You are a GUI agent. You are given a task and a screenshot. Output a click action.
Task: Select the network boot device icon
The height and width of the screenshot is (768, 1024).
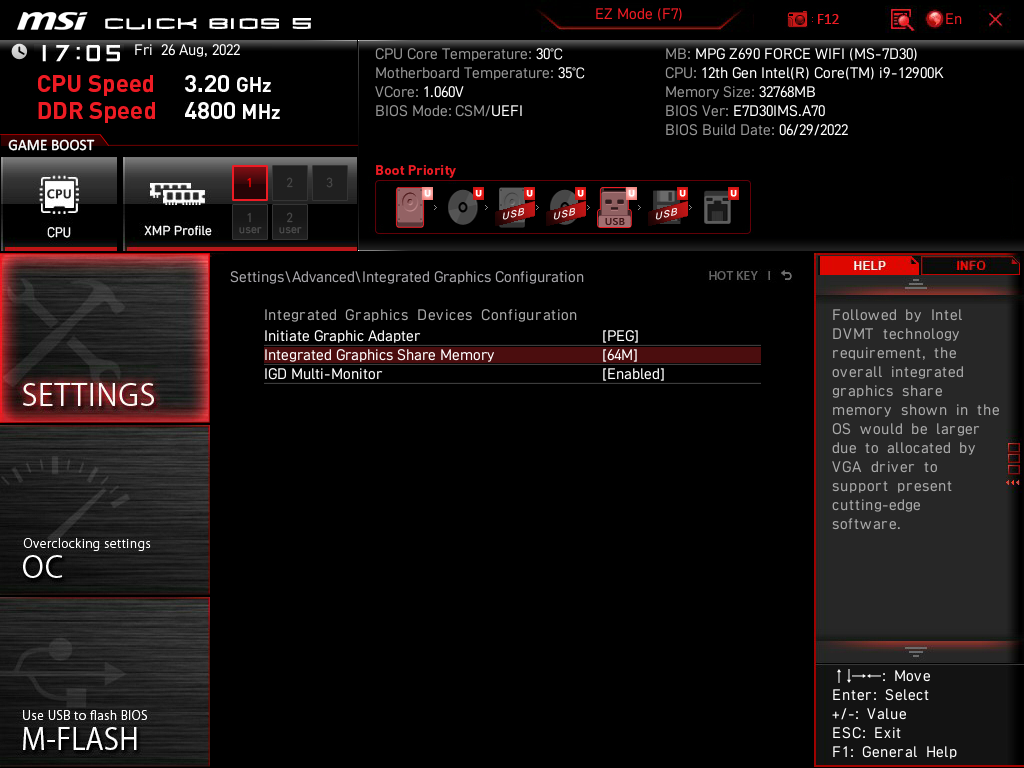click(x=719, y=207)
